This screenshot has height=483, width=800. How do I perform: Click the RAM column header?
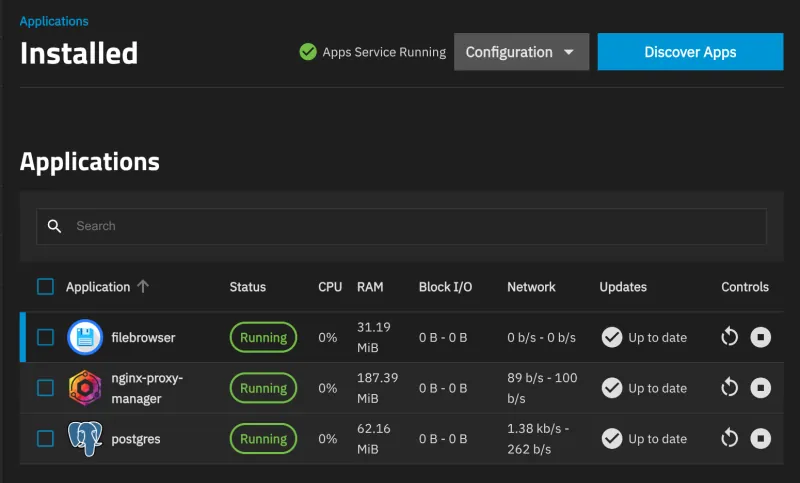370,287
